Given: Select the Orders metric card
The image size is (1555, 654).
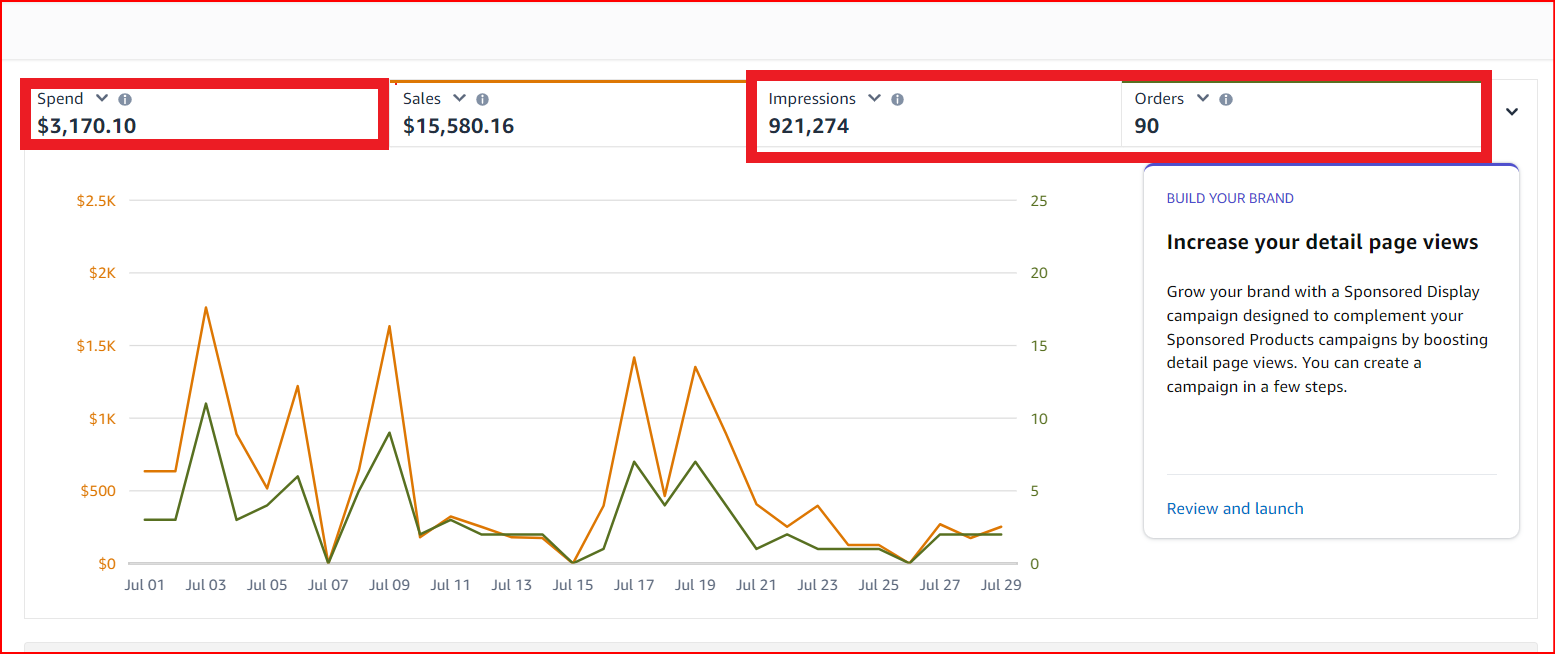Looking at the screenshot, I should [1300, 112].
